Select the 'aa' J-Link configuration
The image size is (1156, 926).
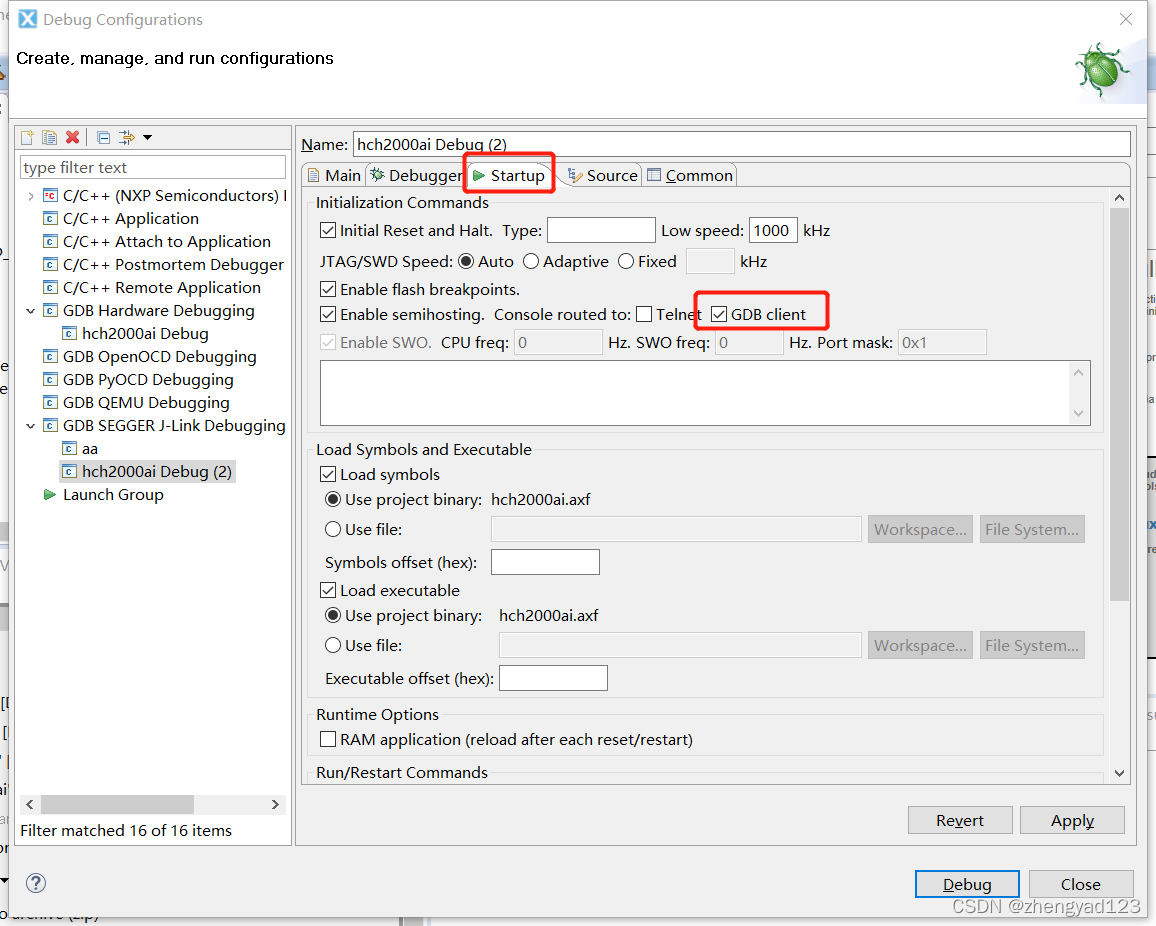[90, 449]
